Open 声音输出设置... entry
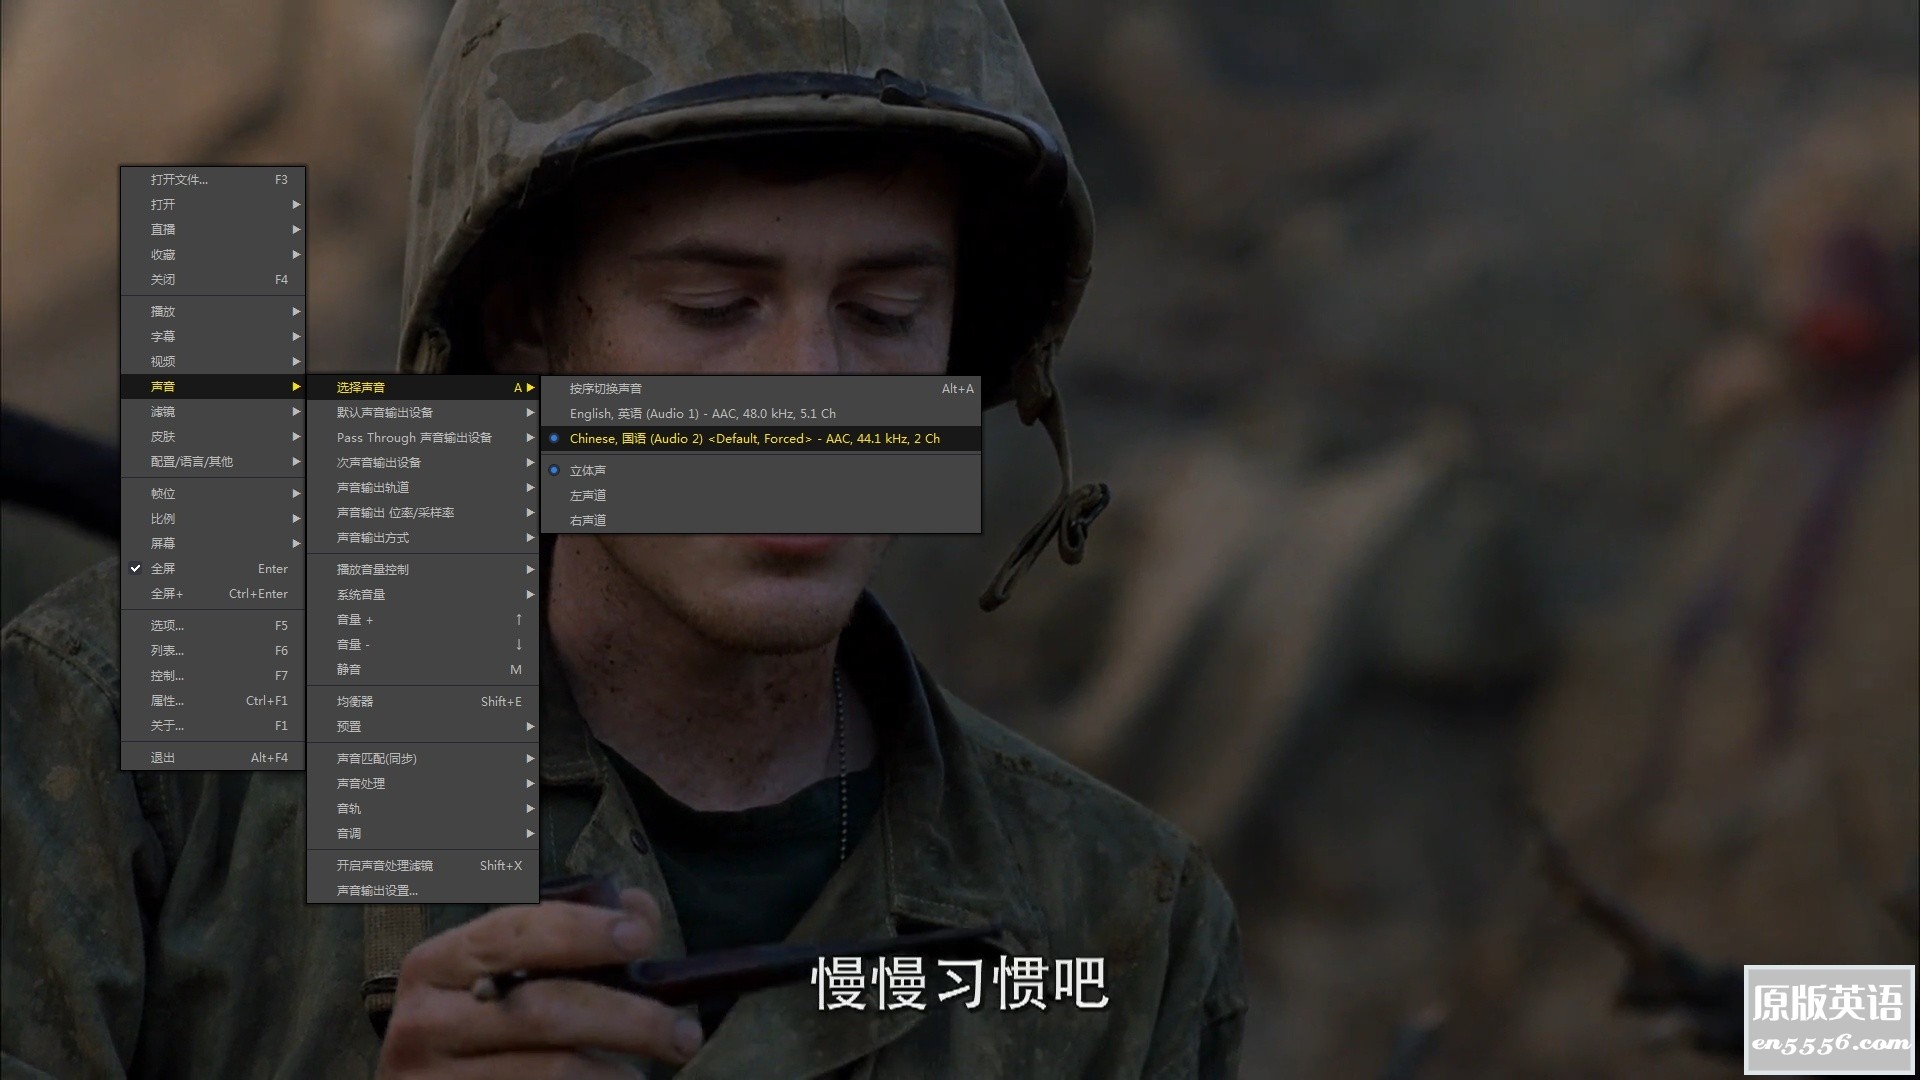Viewport: 1920px width, 1080px height. tap(423, 890)
